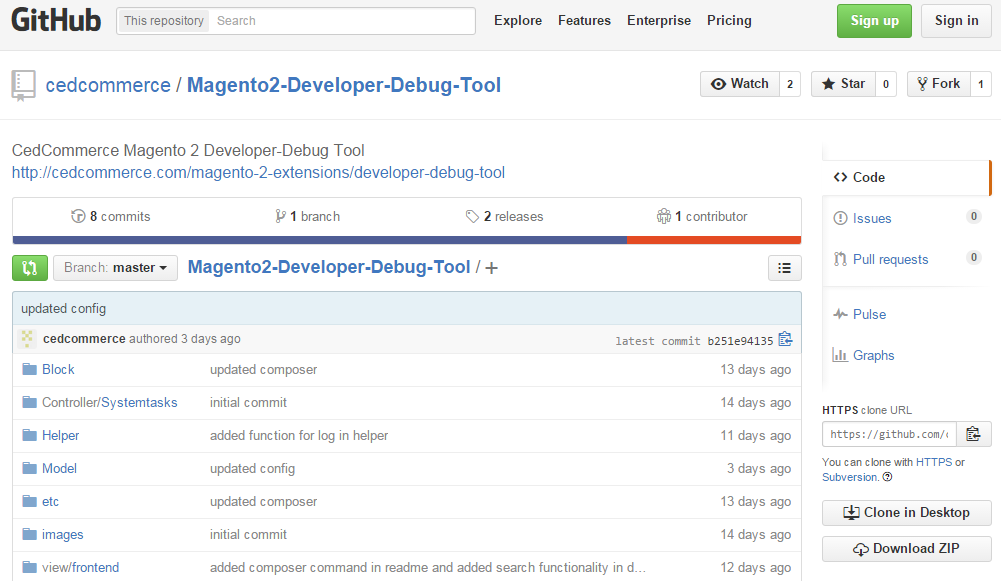1001x581 pixels.
Task: View the 8 commits link
Action: 110,216
